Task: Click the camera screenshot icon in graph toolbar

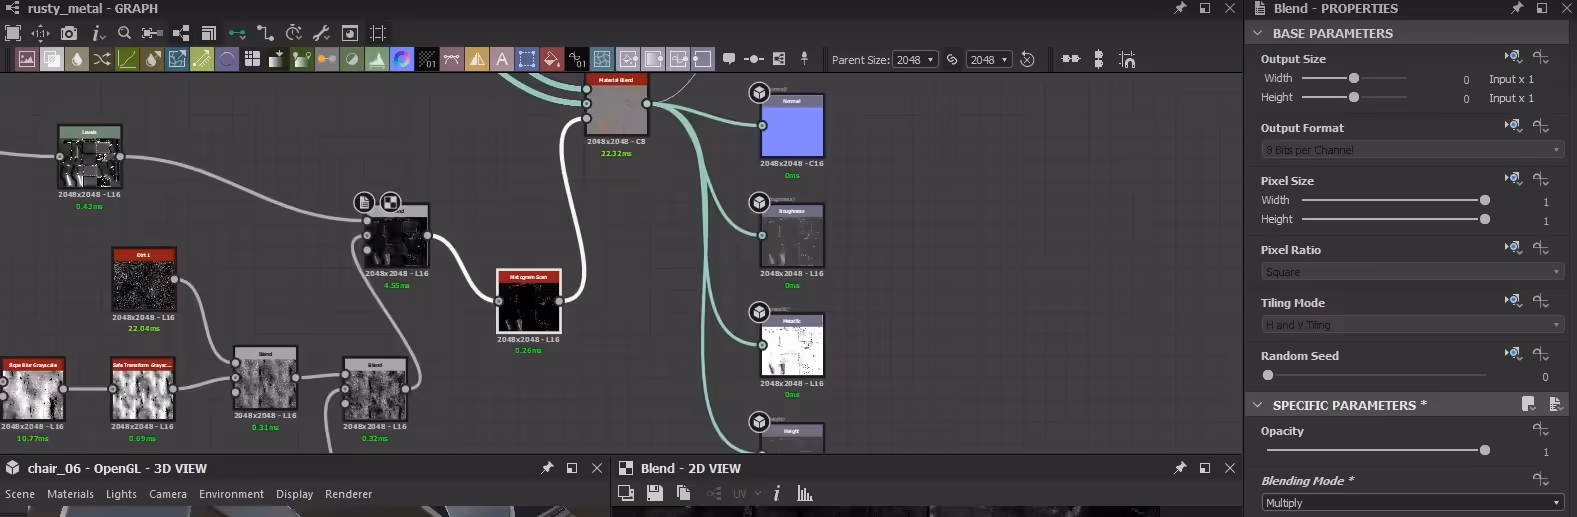Action: point(69,33)
